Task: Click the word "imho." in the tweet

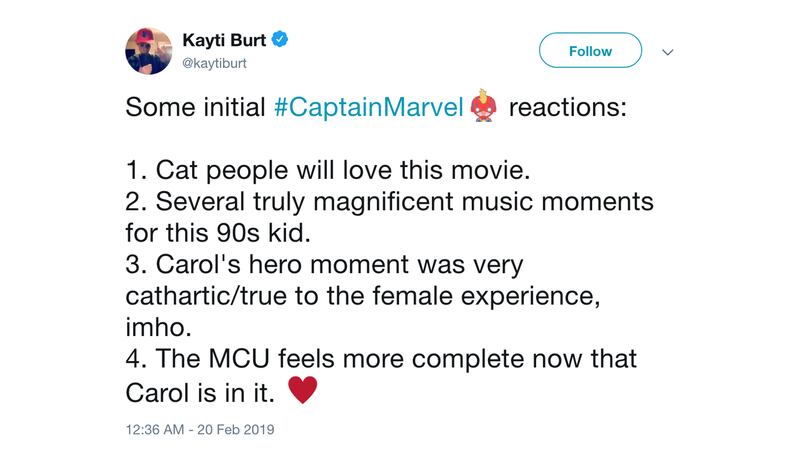Action: coord(159,327)
